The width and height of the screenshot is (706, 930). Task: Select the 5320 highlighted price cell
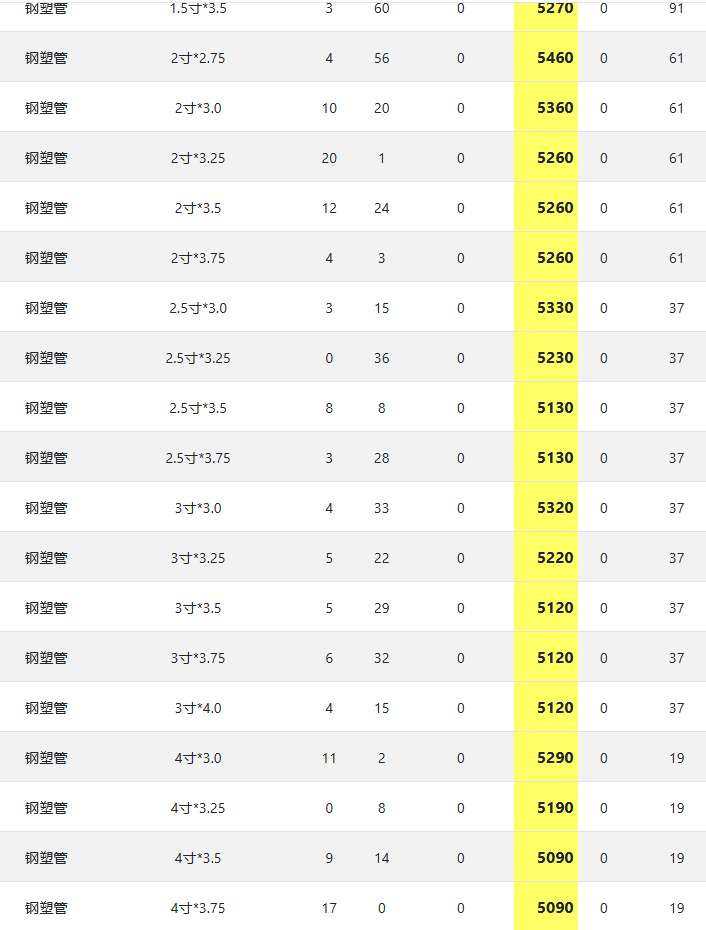[x=546, y=508]
